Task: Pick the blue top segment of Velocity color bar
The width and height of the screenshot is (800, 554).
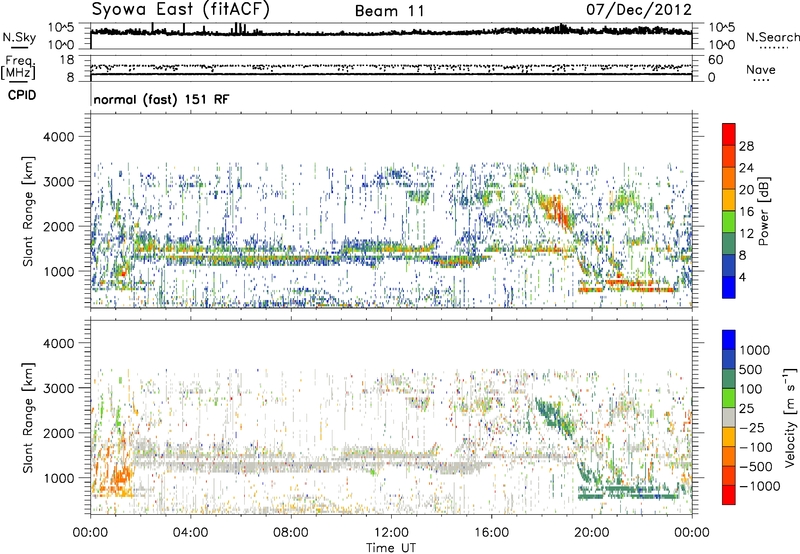Action: pos(729,340)
